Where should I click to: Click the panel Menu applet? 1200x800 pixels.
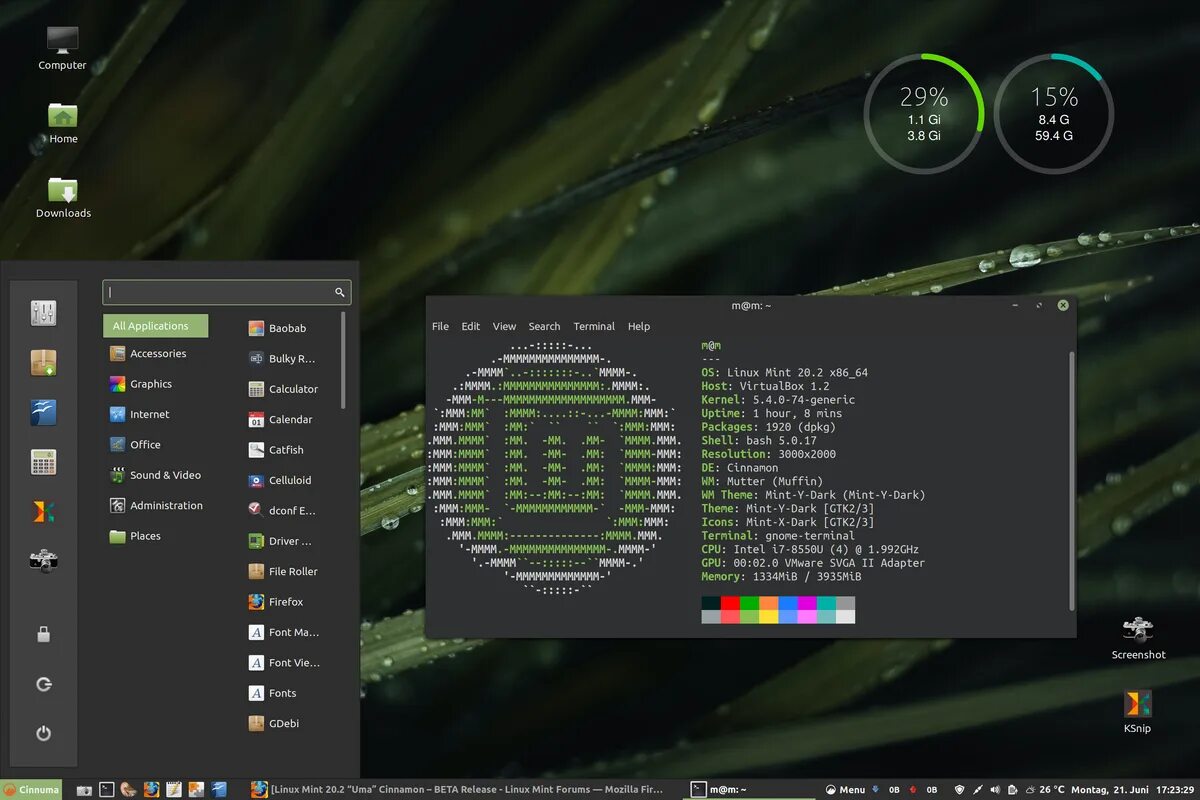click(846, 789)
